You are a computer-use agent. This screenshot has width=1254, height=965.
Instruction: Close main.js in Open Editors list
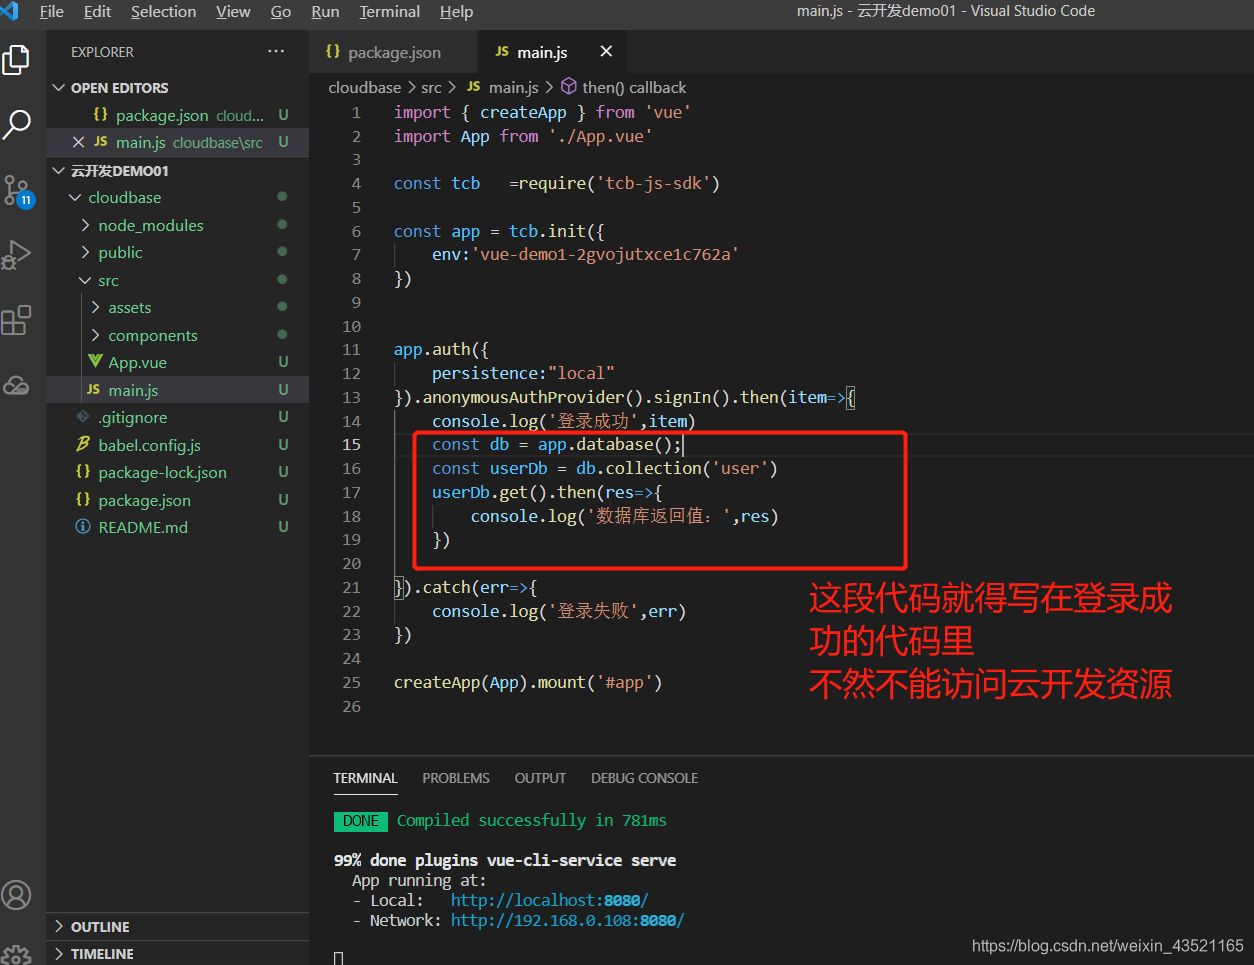pos(79,142)
